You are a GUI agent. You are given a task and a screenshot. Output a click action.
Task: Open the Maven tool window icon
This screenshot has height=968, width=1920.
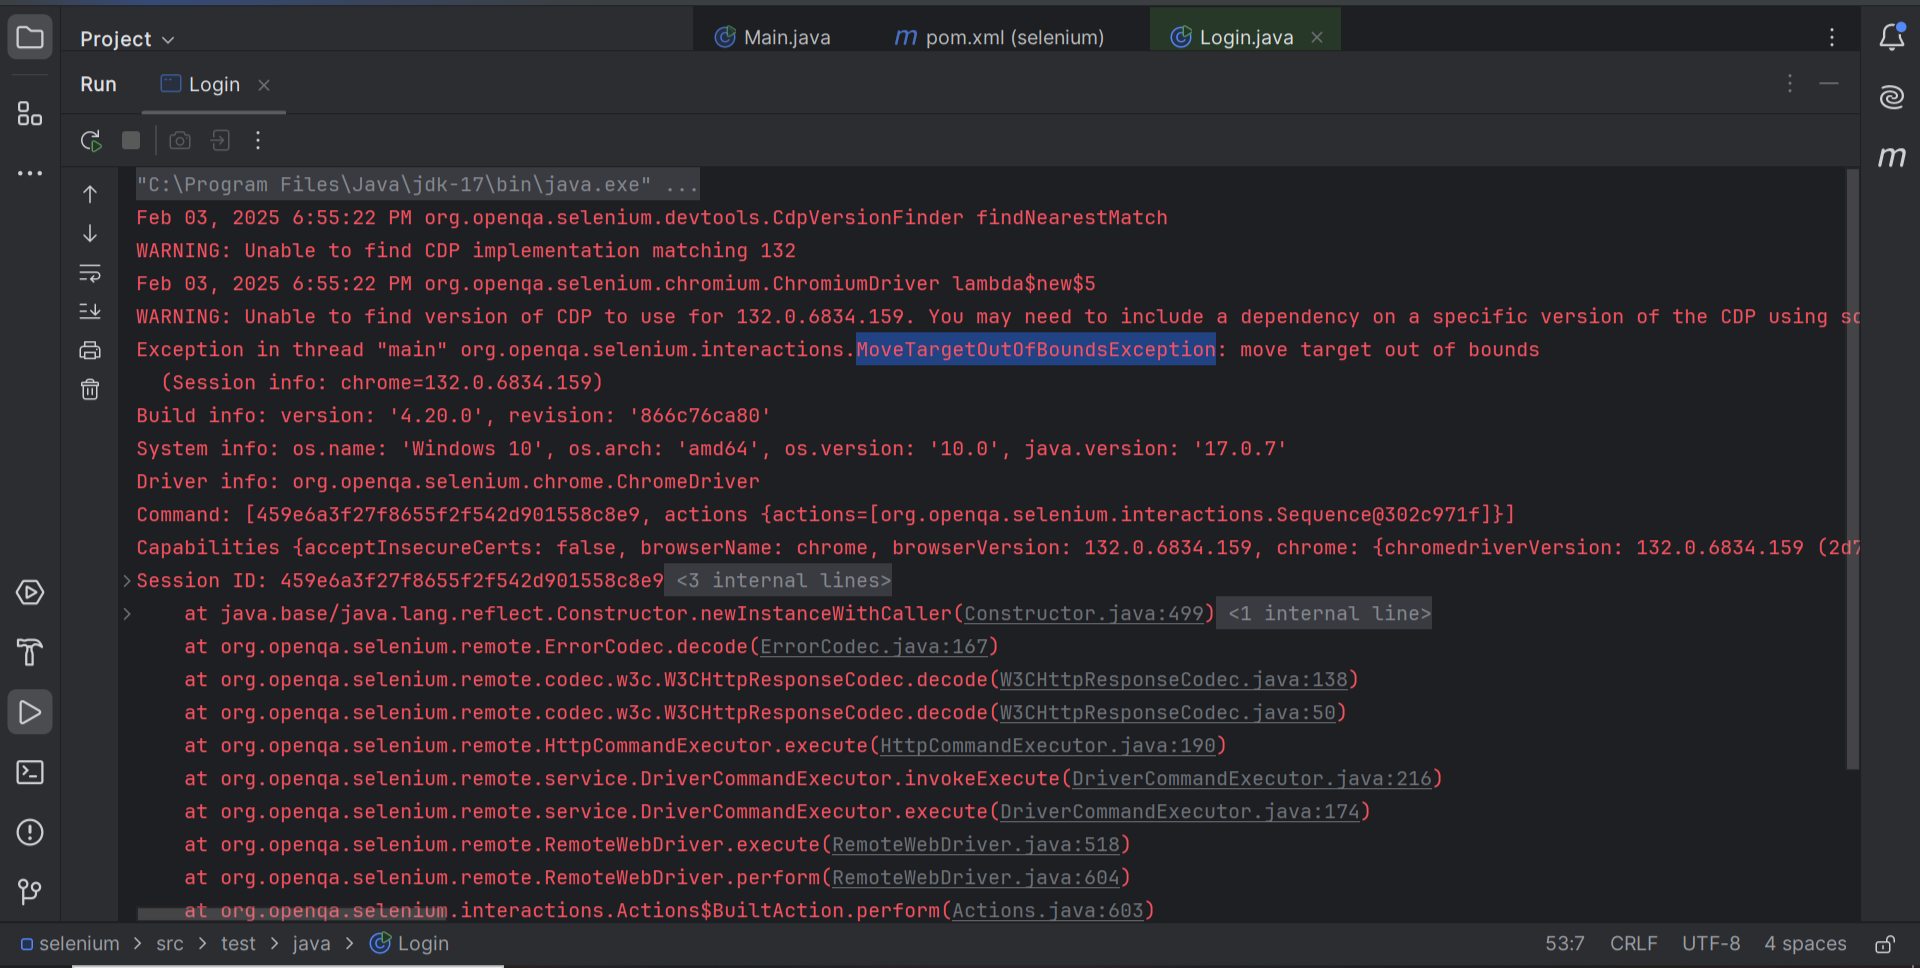(1892, 156)
